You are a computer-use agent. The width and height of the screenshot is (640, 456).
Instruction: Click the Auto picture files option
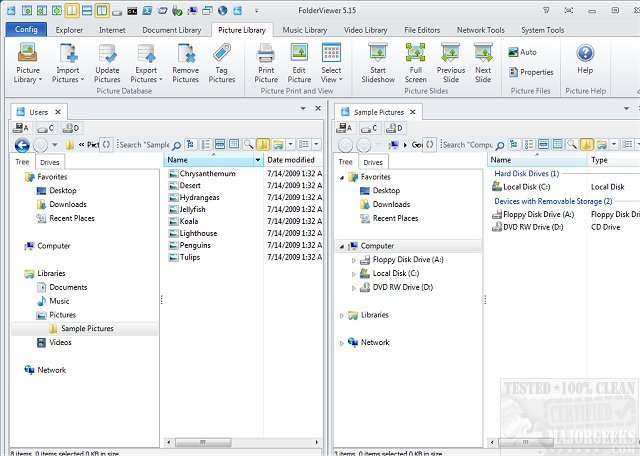point(522,52)
